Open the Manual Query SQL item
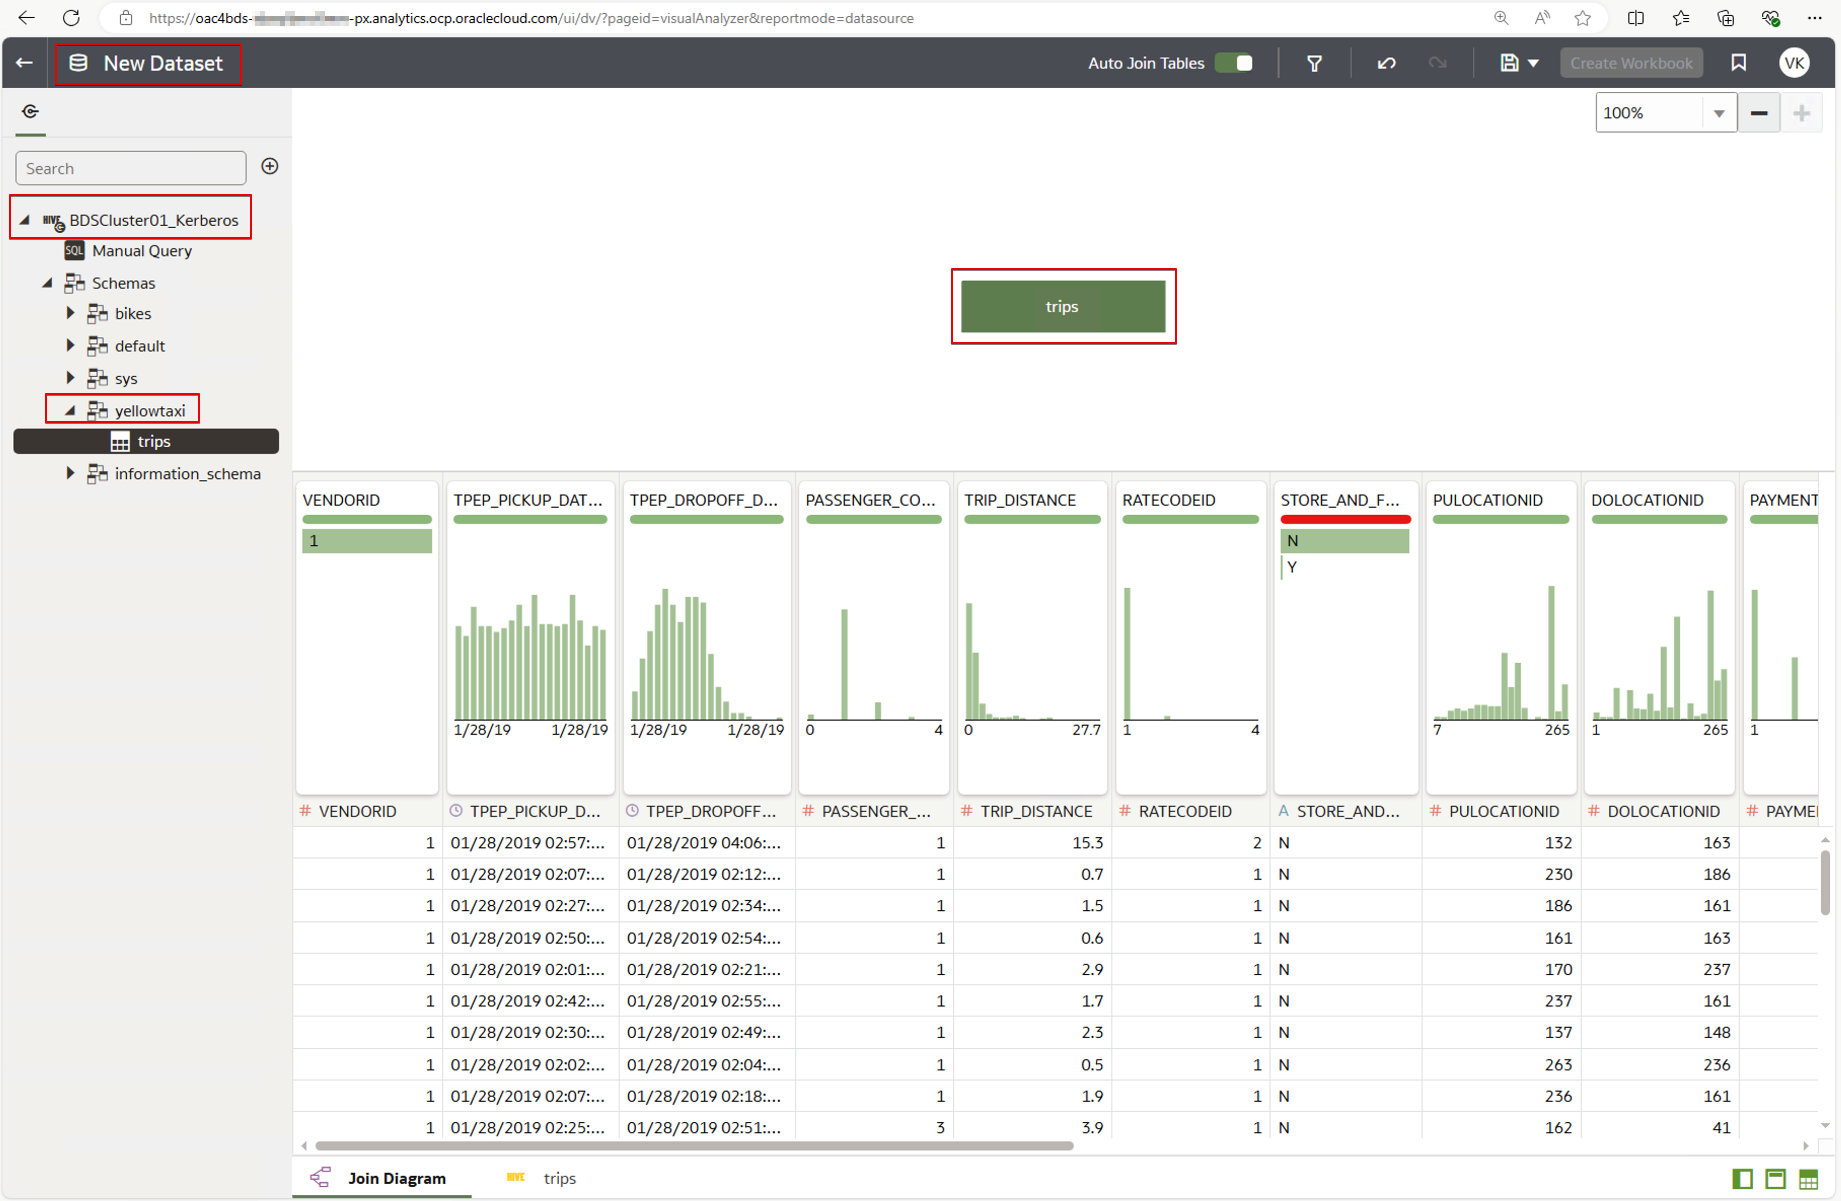The image size is (1841, 1201). 141,251
